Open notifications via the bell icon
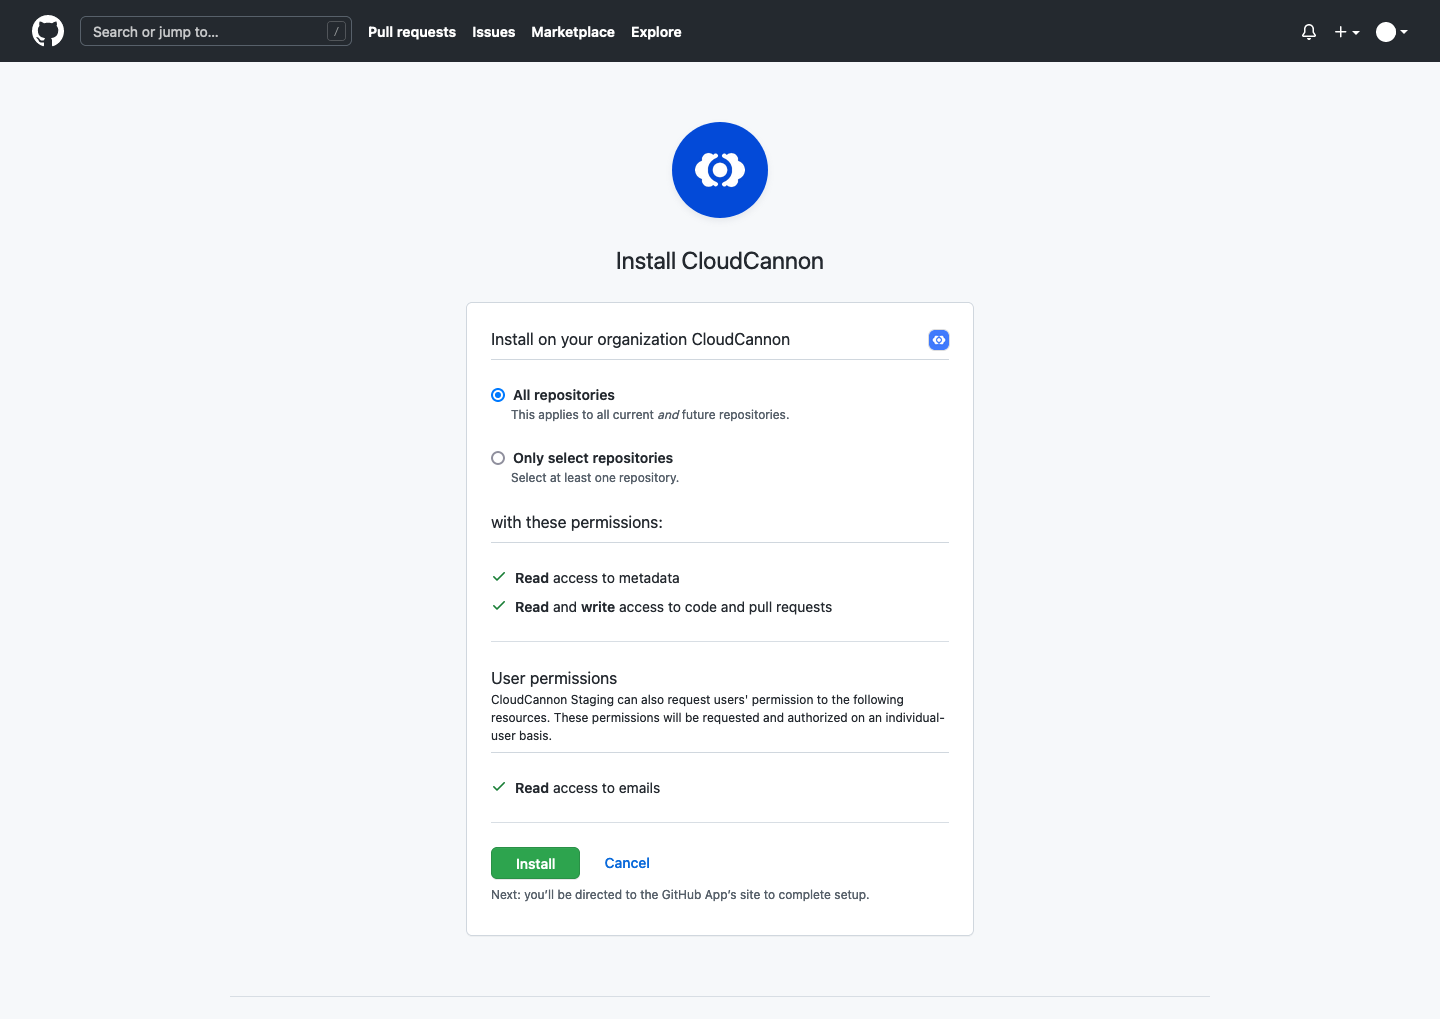 [x=1308, y=31]
